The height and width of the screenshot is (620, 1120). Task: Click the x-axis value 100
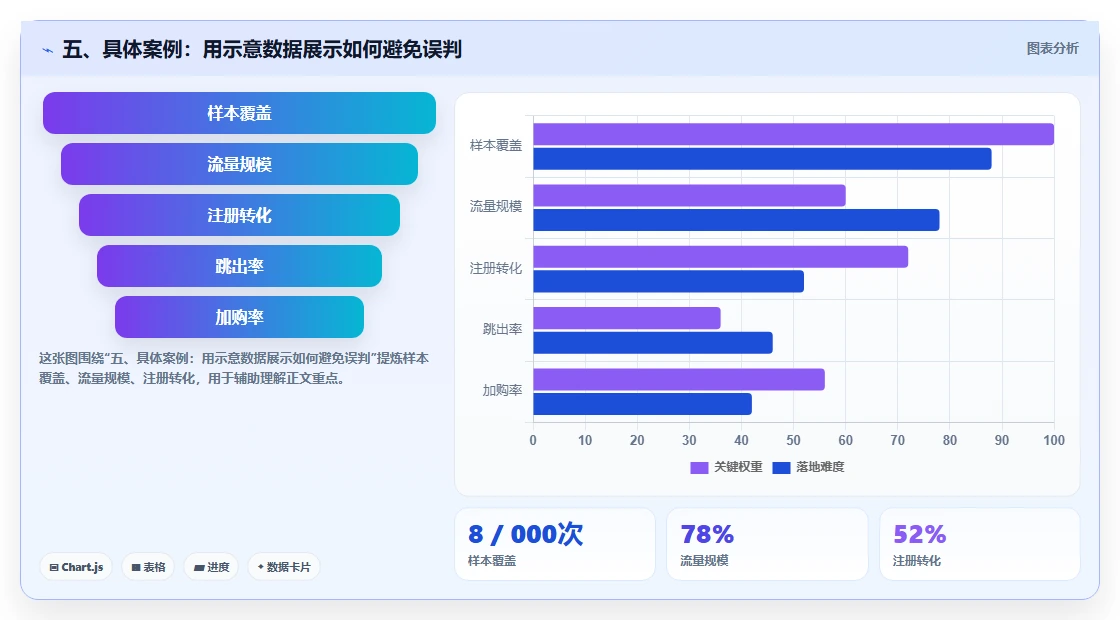pos(1054,441)
